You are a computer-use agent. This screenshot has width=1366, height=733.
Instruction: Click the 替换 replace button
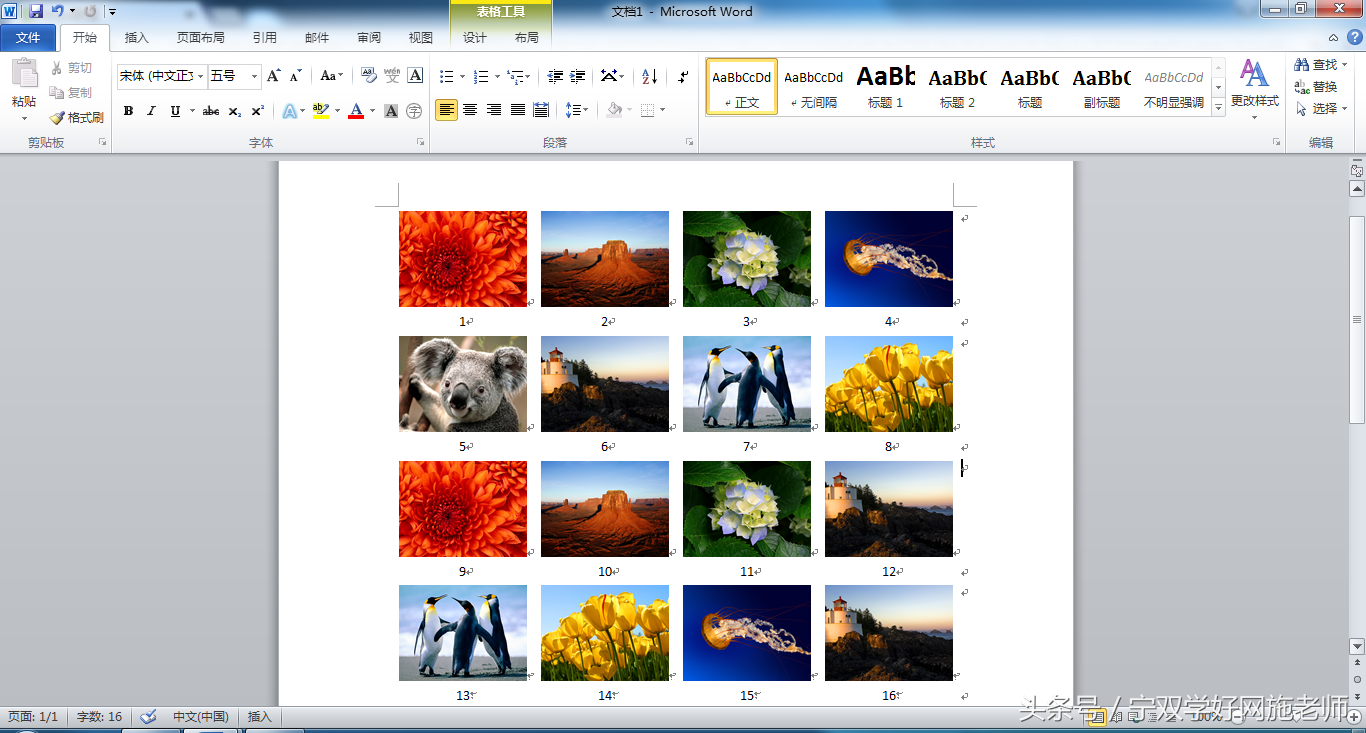(x=1316, y=86)
